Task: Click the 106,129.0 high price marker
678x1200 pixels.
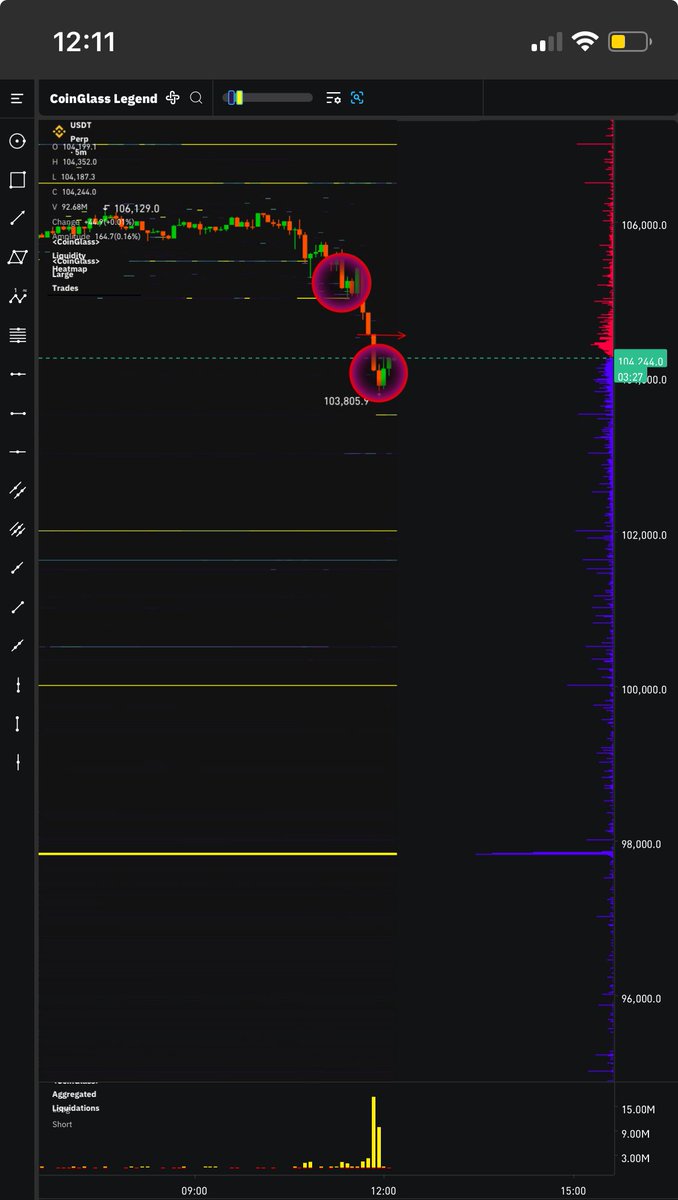Action: 131,209
